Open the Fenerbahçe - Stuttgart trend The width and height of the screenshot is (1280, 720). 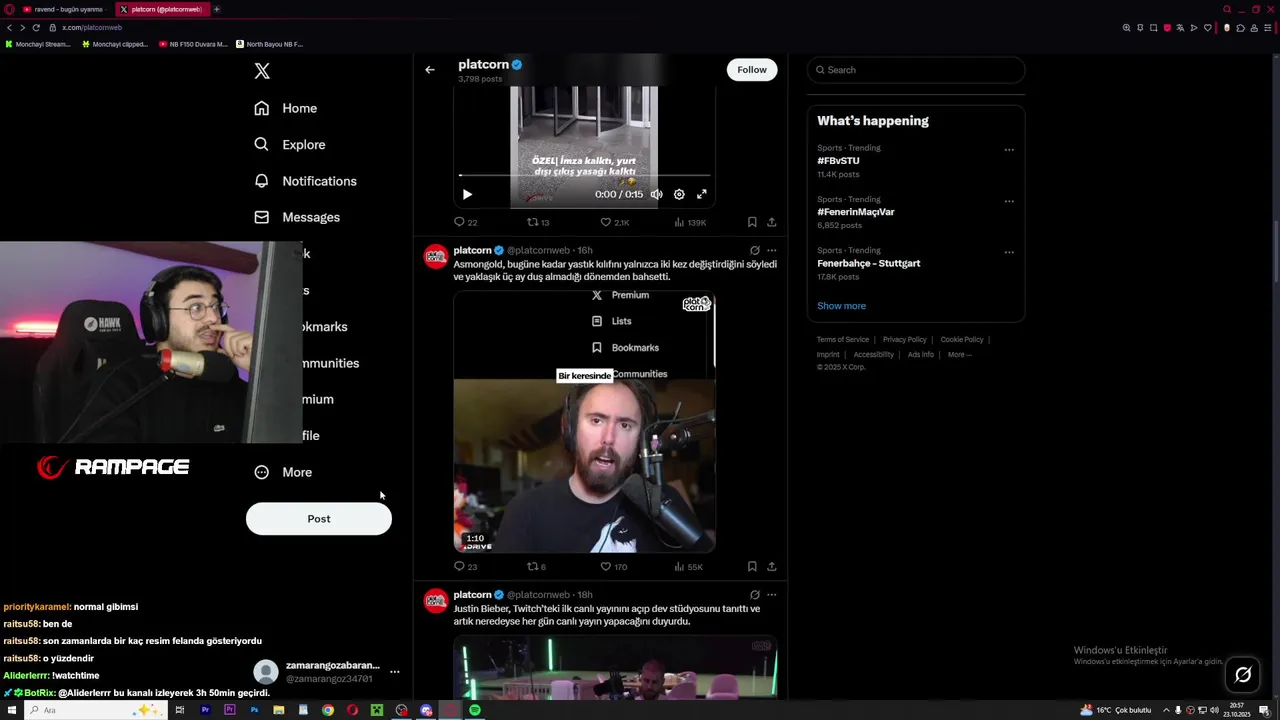pyautogui.click(x=869, y=263)
